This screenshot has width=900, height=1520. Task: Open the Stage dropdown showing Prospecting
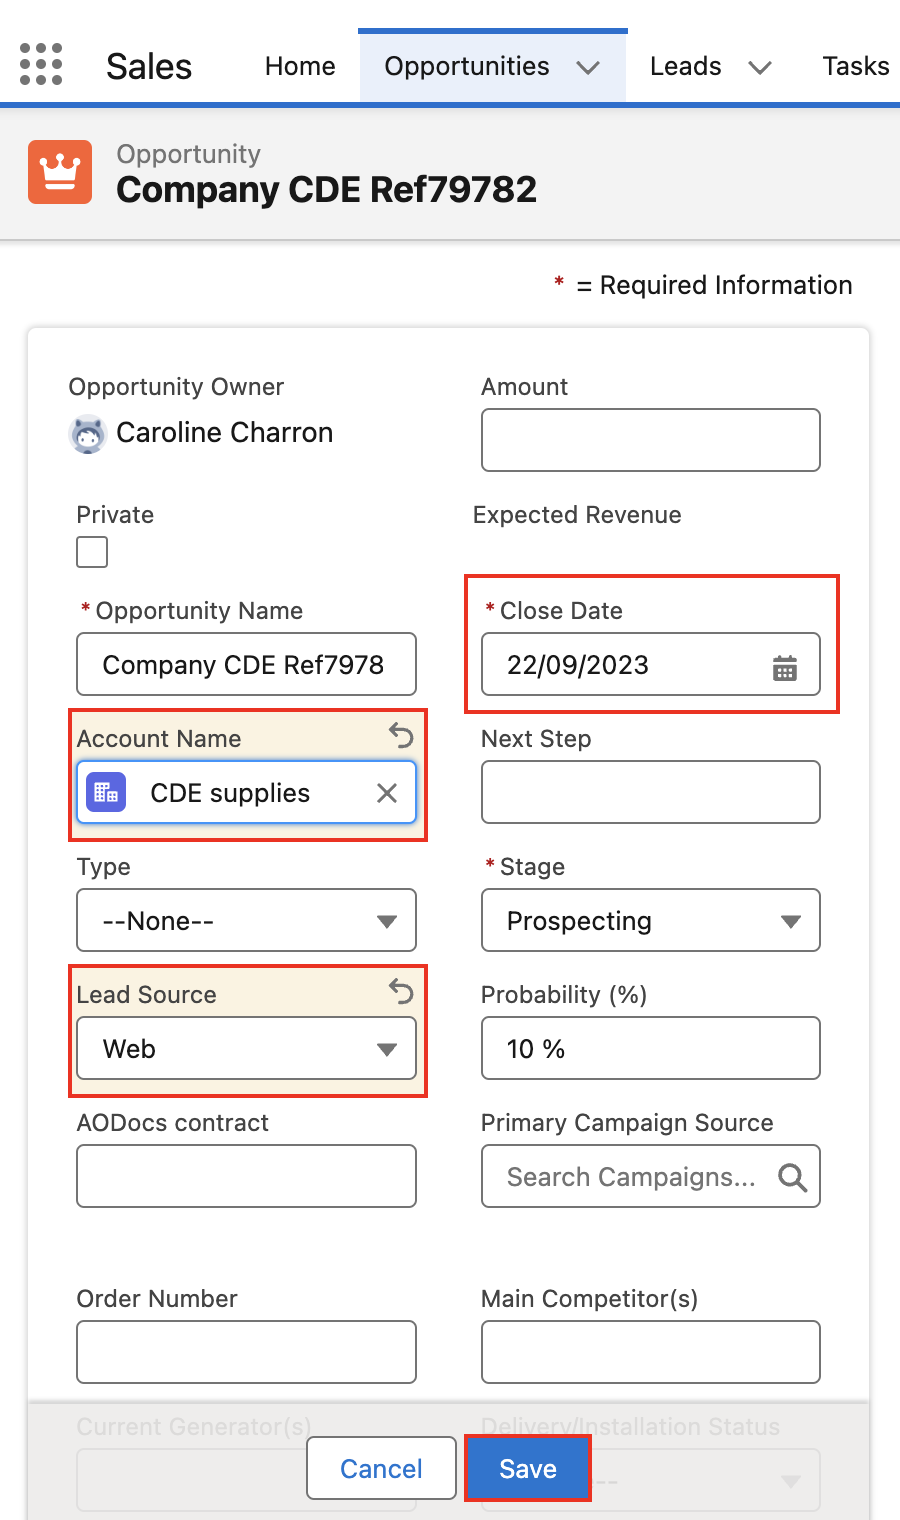click(650, 920)
